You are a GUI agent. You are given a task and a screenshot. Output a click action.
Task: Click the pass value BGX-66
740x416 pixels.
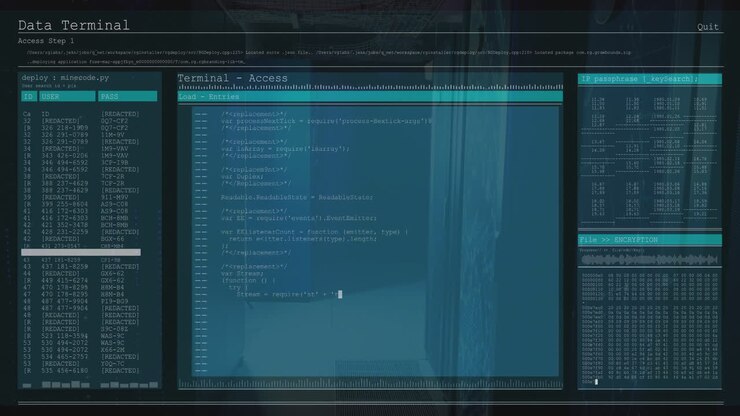pyautogui.click(x=112, y=239)
